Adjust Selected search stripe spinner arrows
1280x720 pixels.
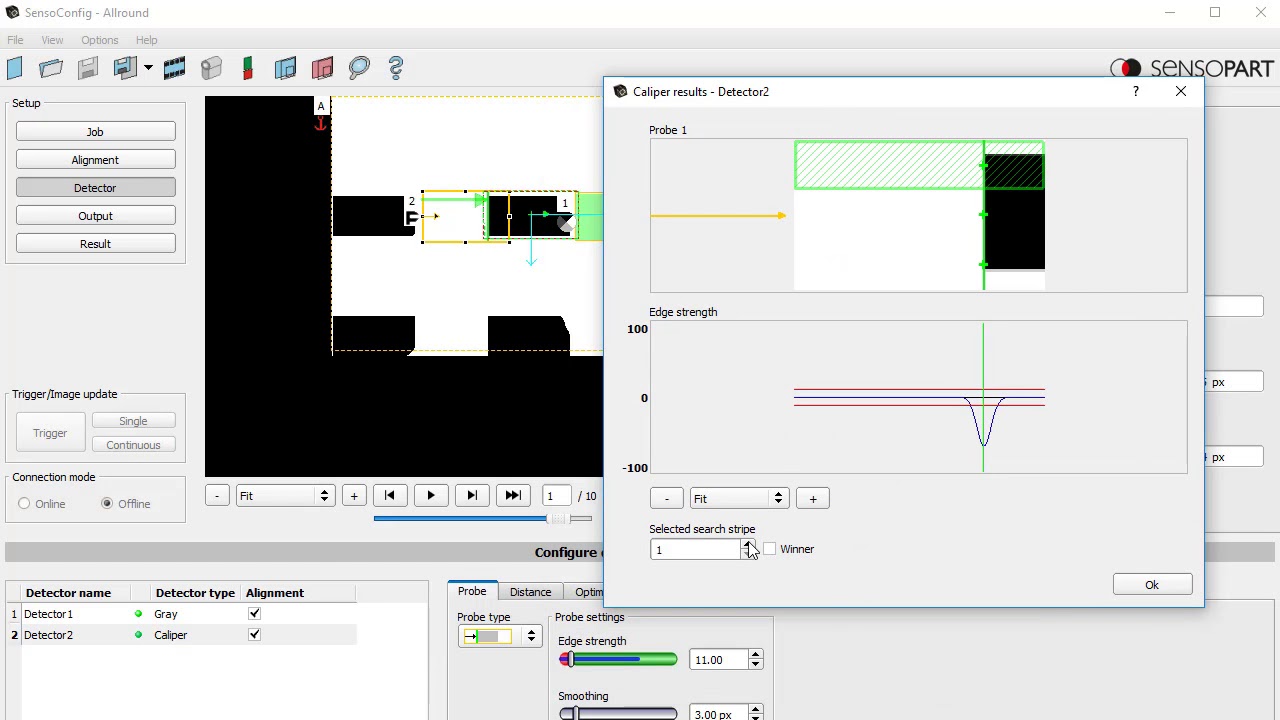[748, 550]
